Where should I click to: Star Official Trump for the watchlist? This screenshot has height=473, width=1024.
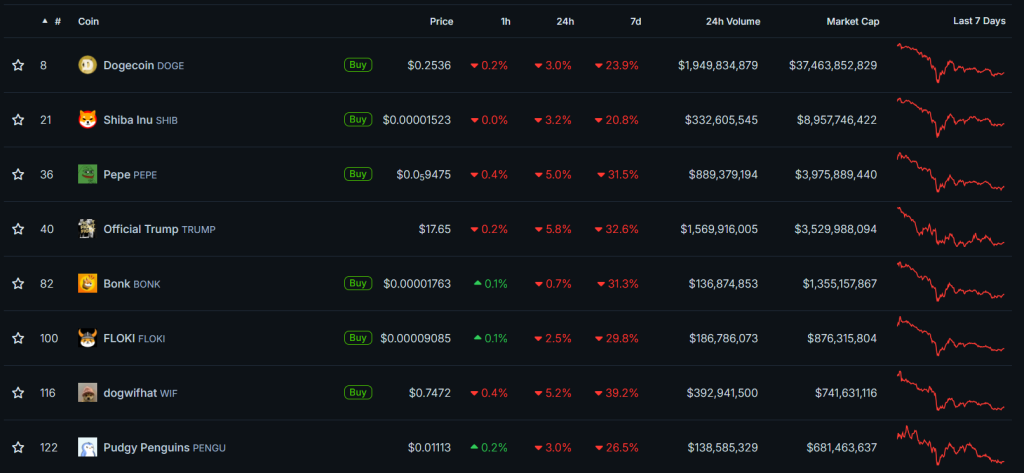[x=18, y=229]
